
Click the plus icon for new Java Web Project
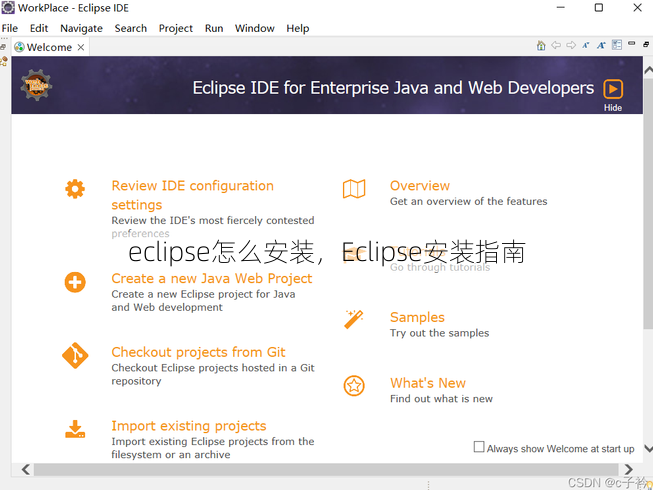(x=75, y=282)
